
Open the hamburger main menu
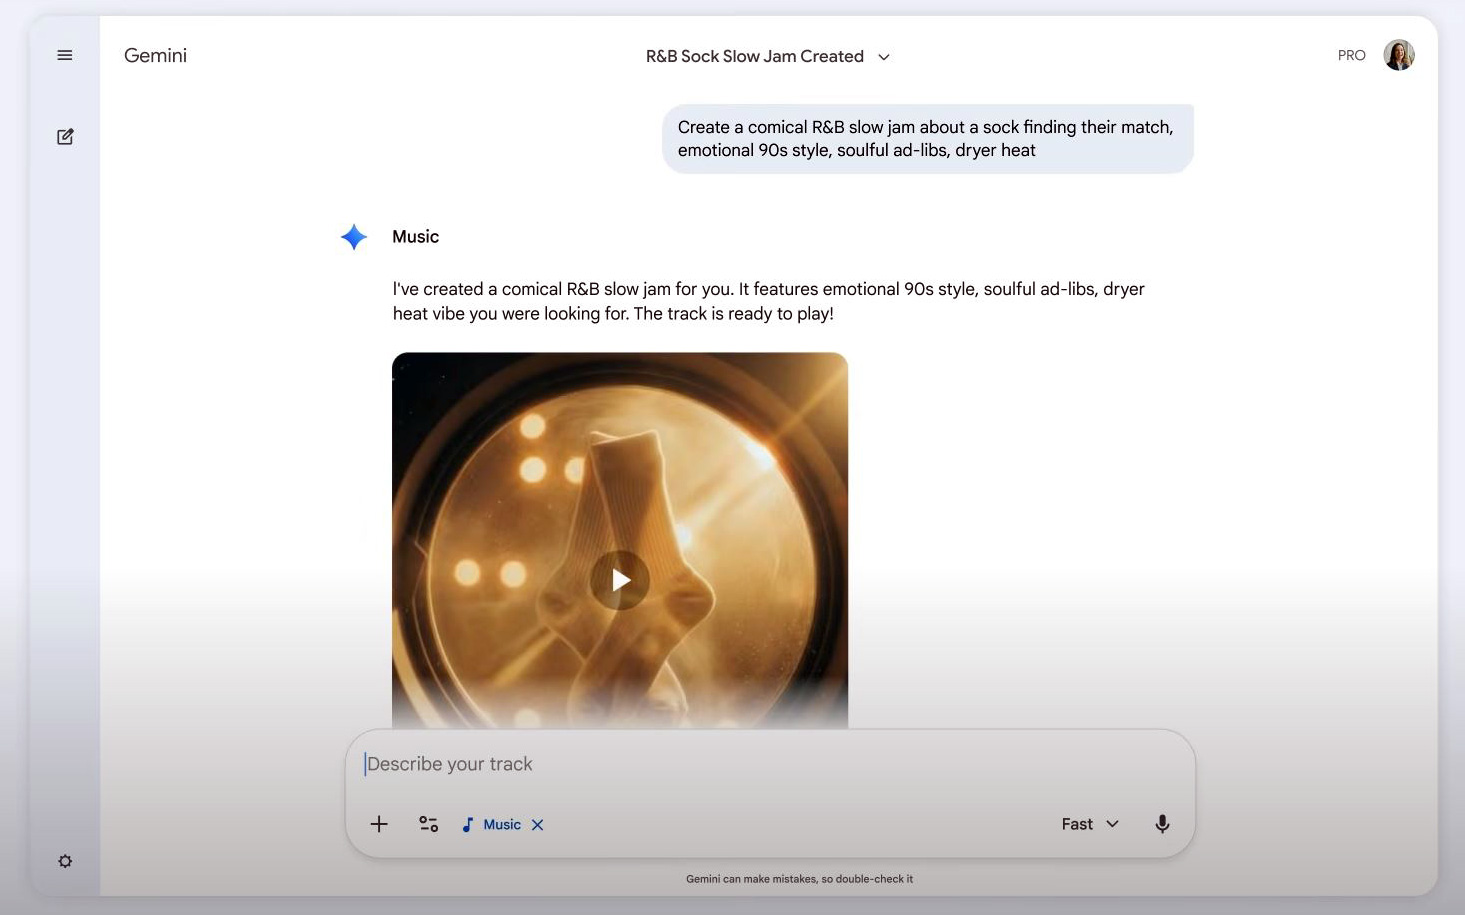click(65, 56)
